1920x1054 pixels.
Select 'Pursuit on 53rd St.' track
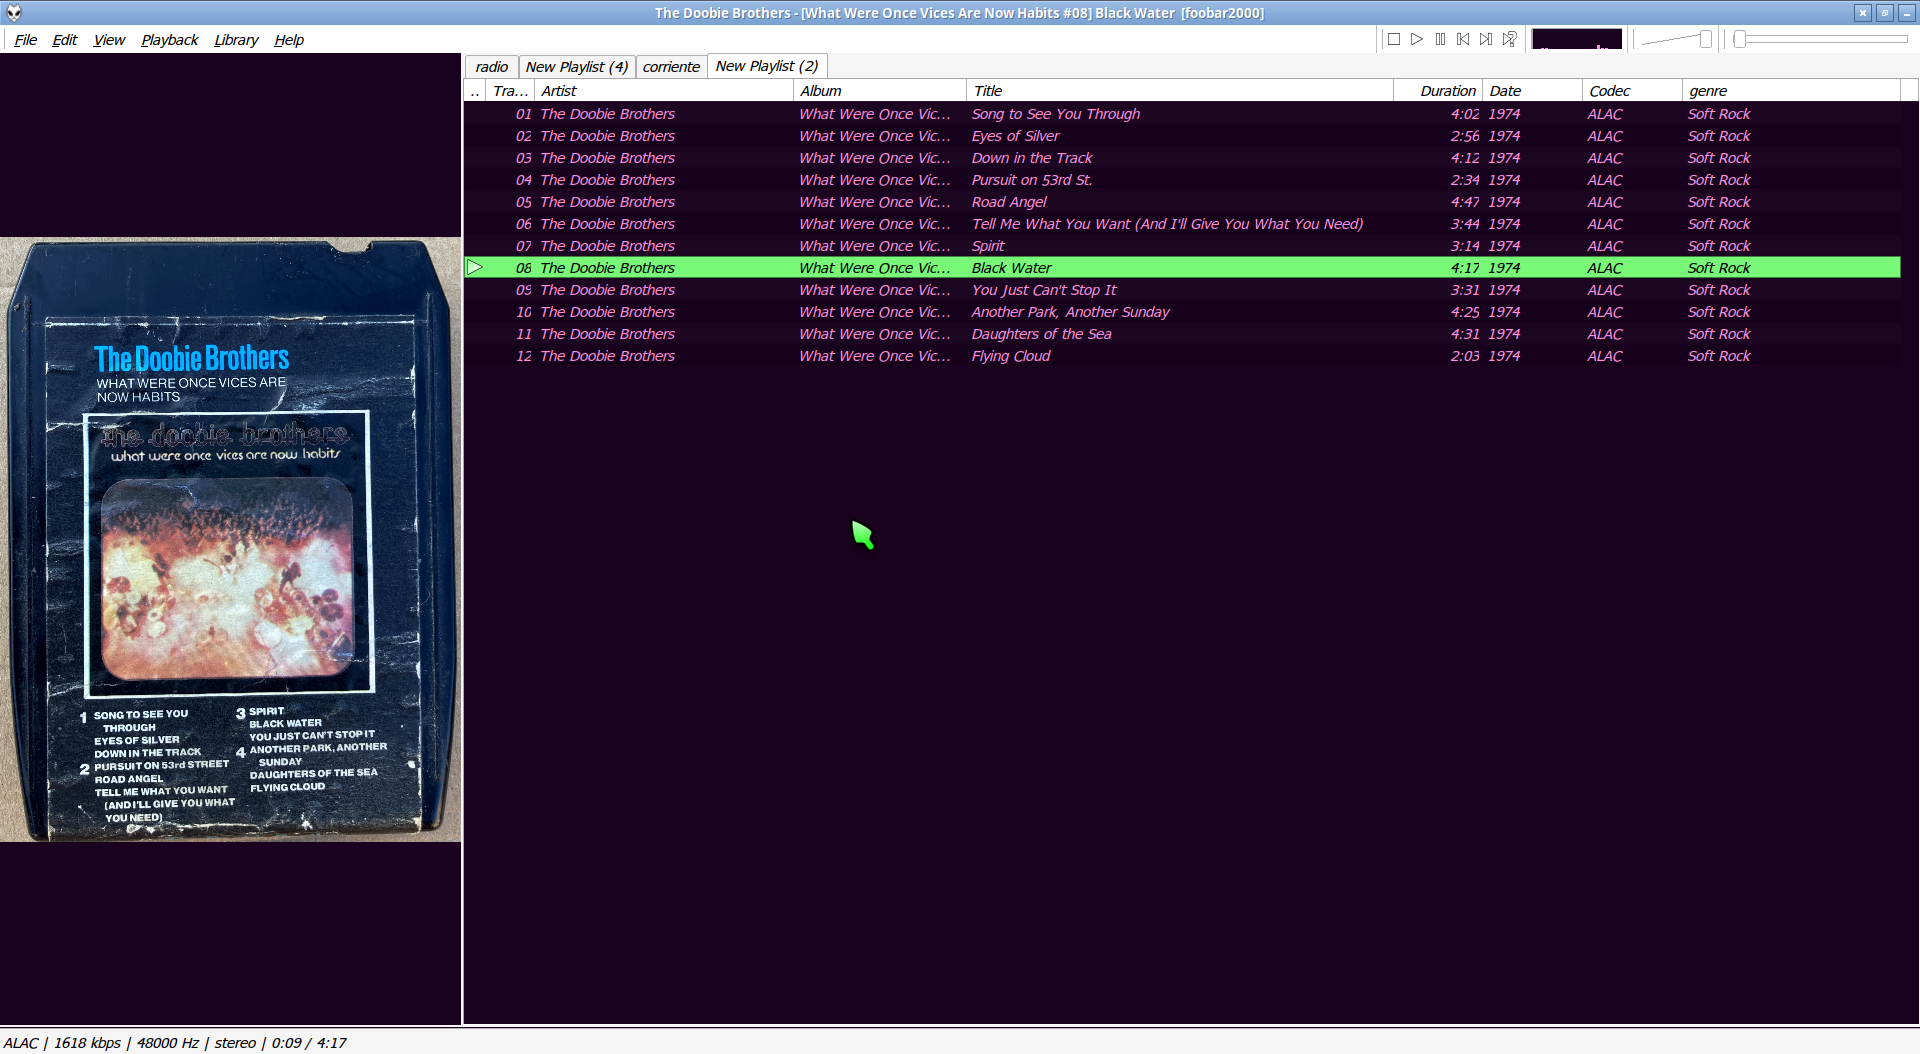point(1032,180)
